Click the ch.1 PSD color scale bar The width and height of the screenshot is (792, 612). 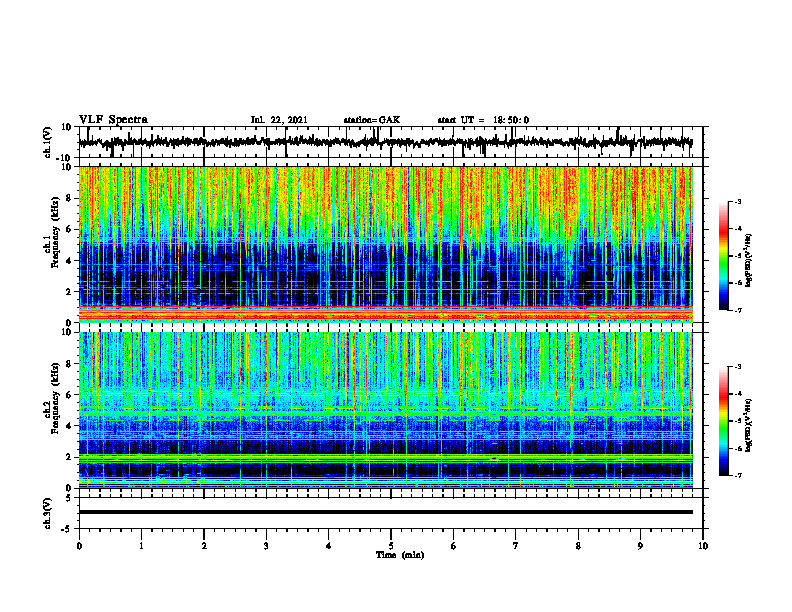723,256
